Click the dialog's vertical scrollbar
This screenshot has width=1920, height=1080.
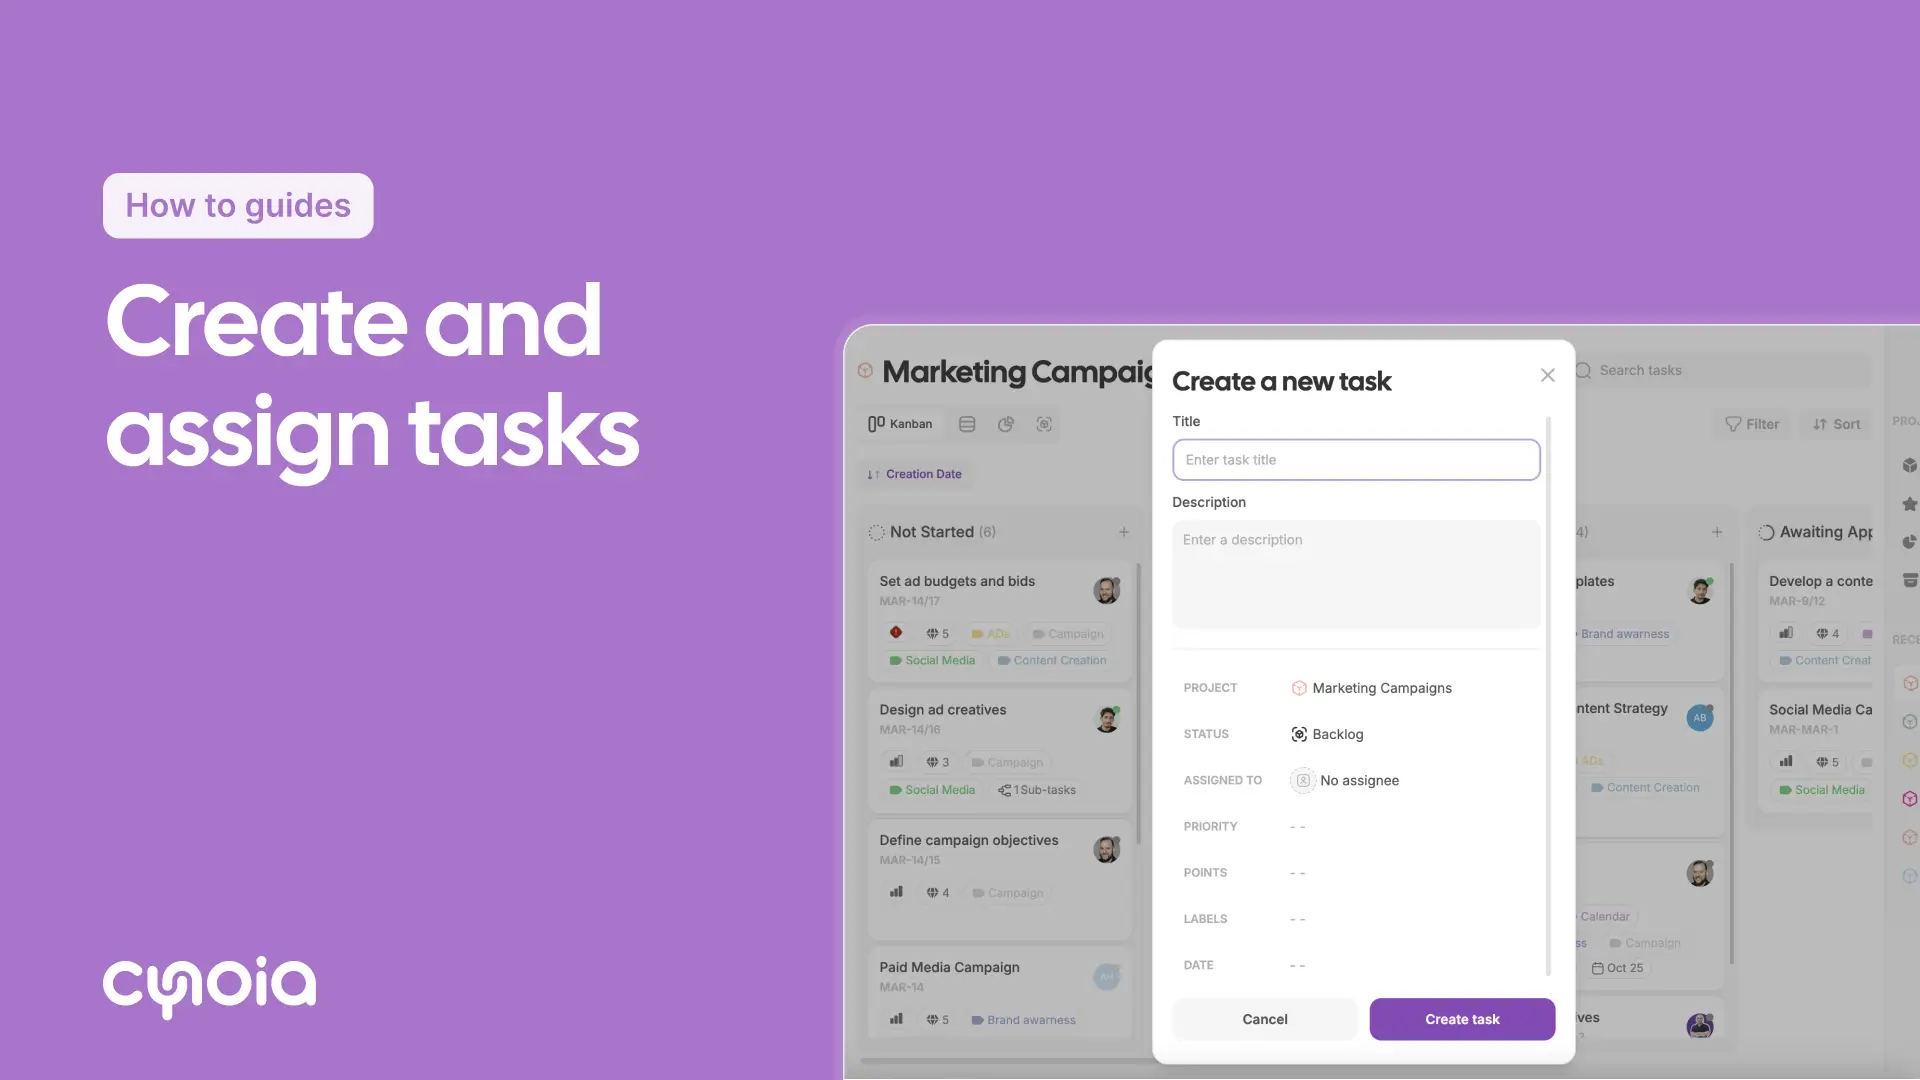click(1548, 695)
